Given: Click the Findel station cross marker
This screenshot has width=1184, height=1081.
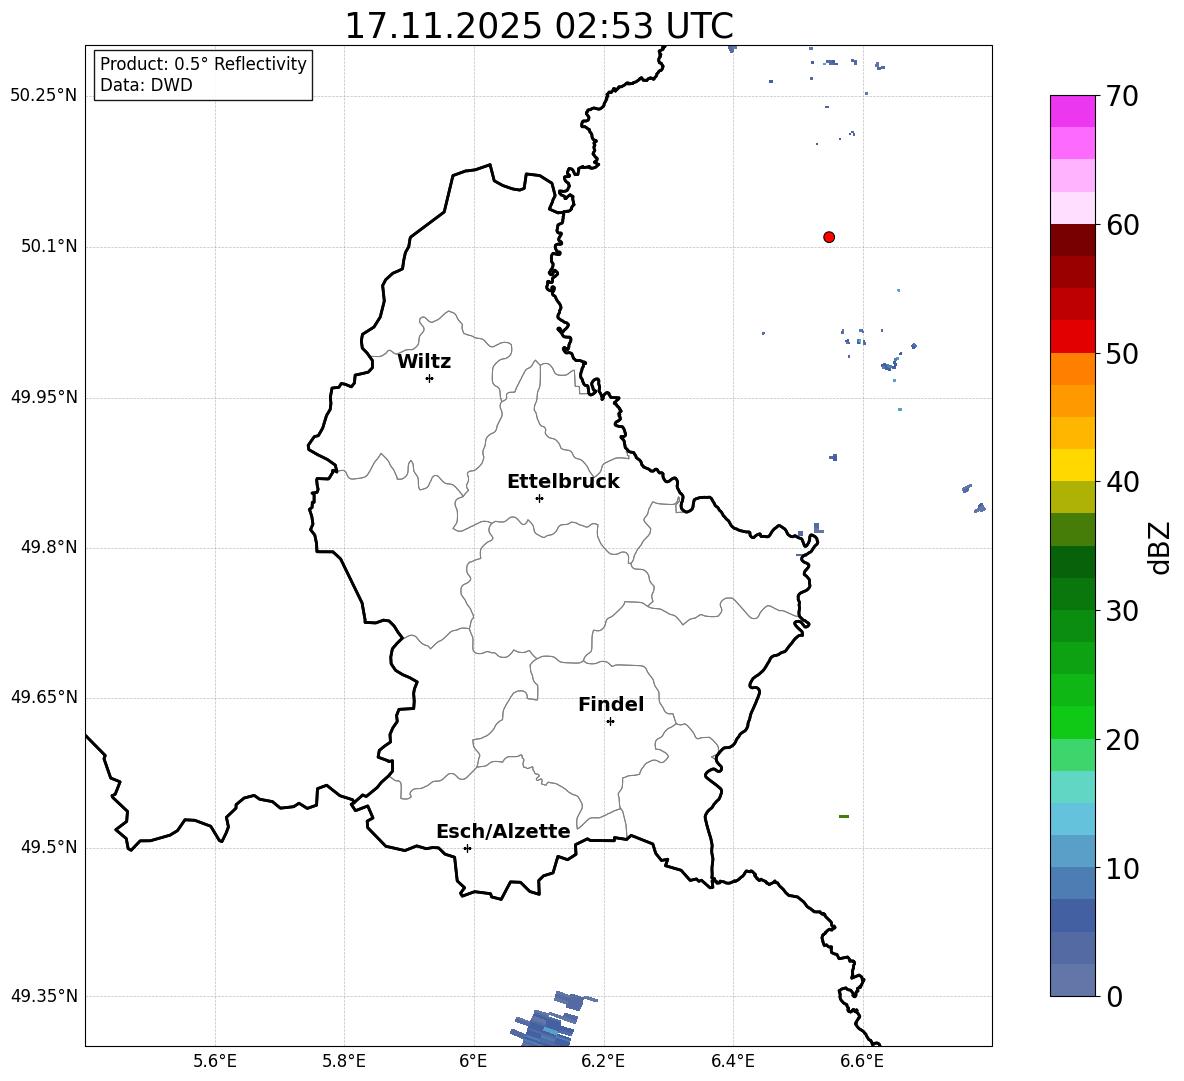Looking at the screenshot, I should pos(610,722).
